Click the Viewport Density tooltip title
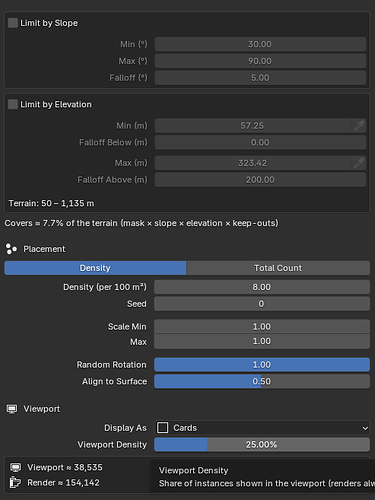This screenshot has height=500, width=375. click(193, 470)
